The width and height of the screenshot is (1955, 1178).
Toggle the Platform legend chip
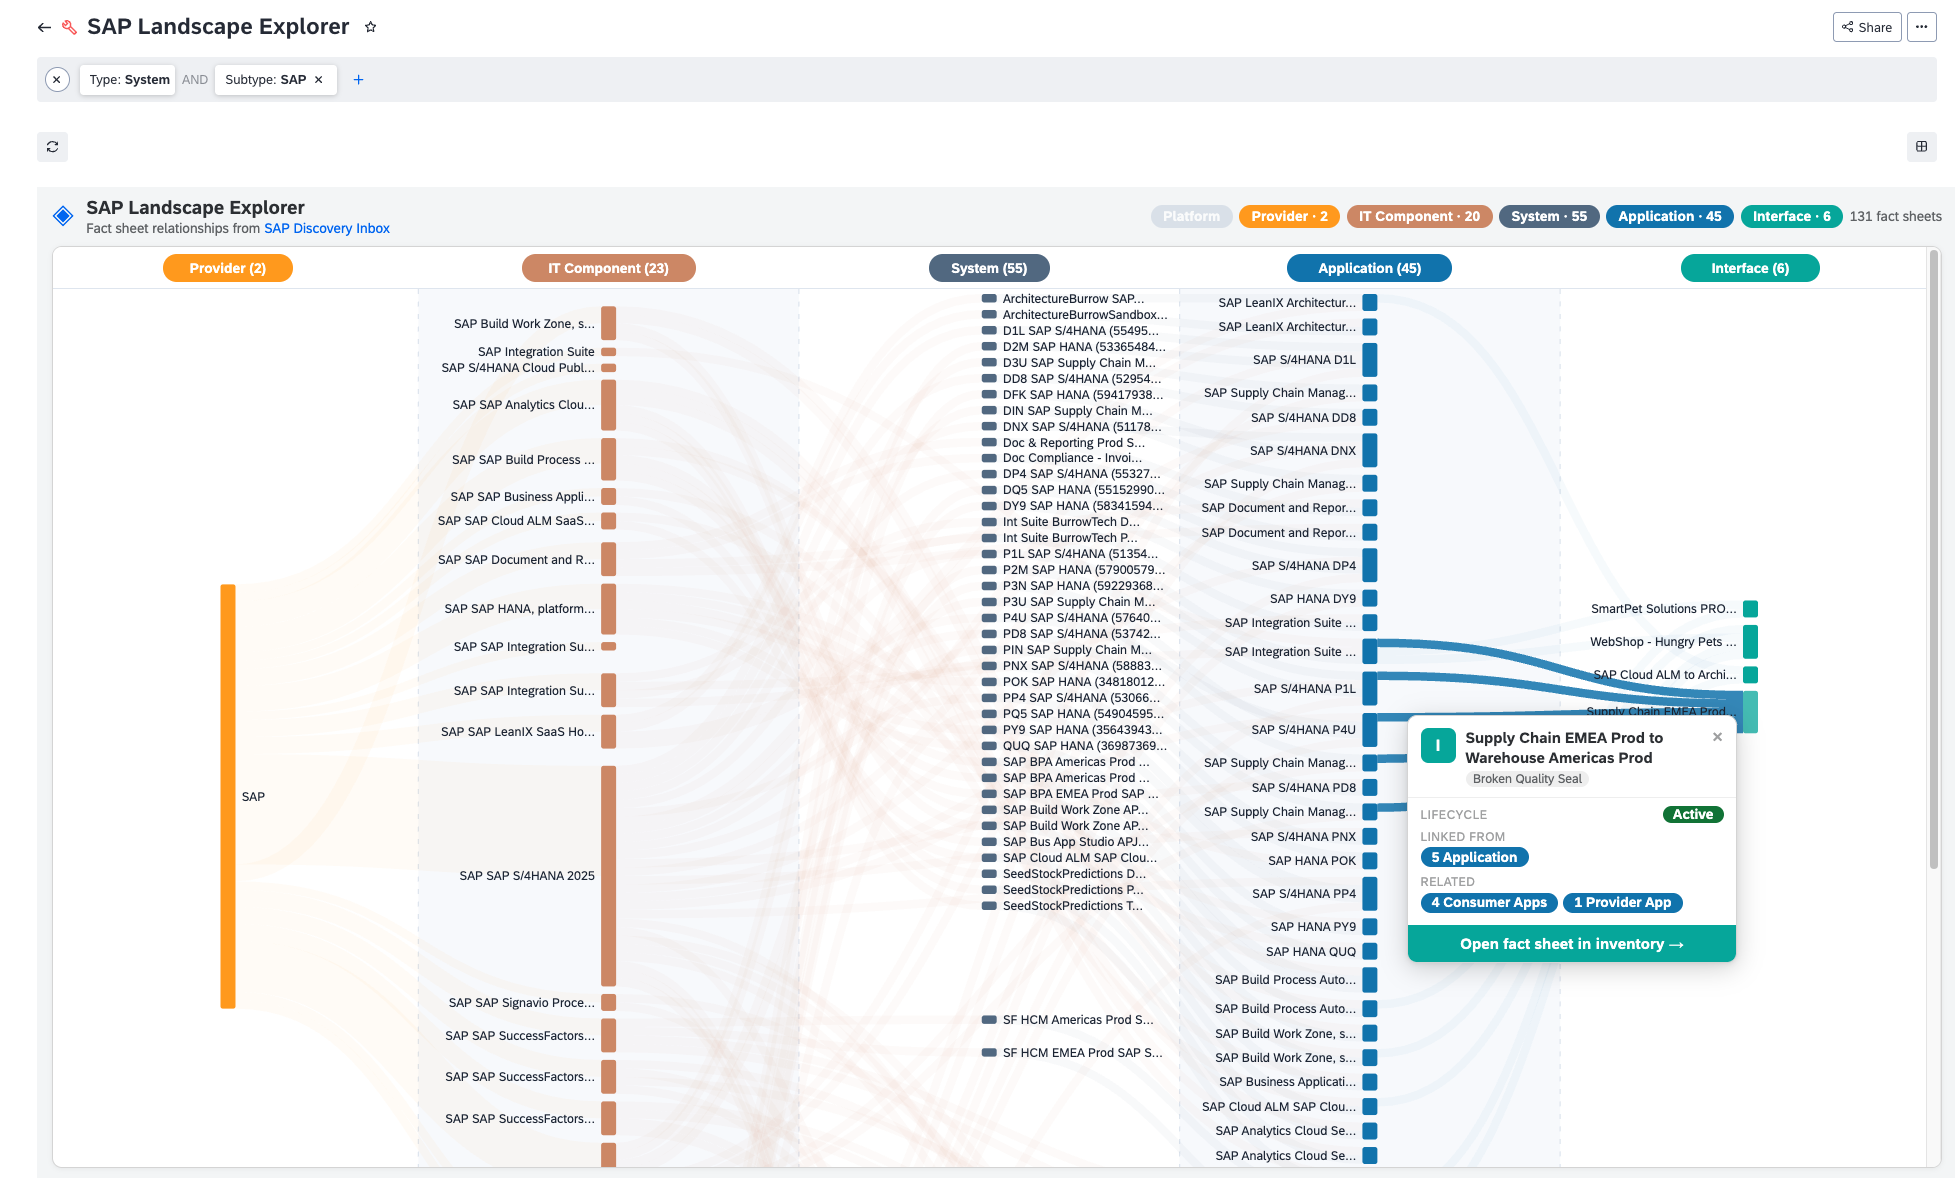coord(1191,216)
